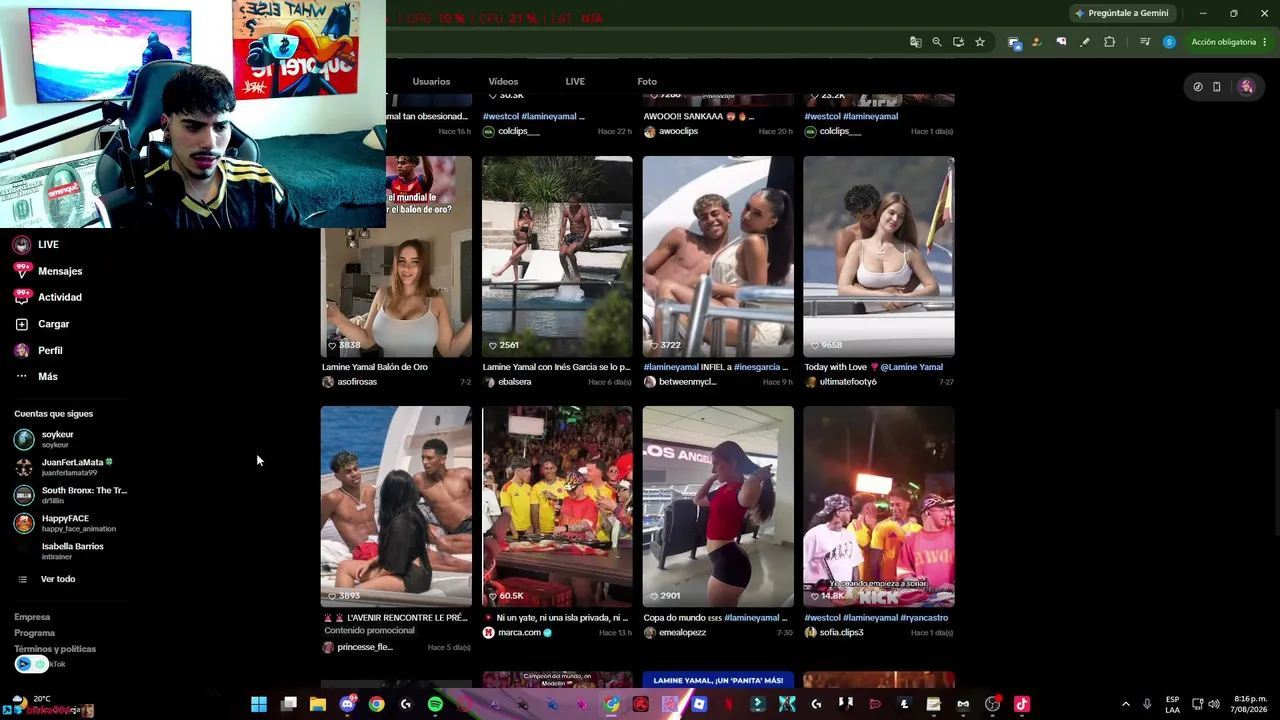1280x720 pixels.
Task: Click Pregúntale a Gemini button
Action: (1121, 13)
